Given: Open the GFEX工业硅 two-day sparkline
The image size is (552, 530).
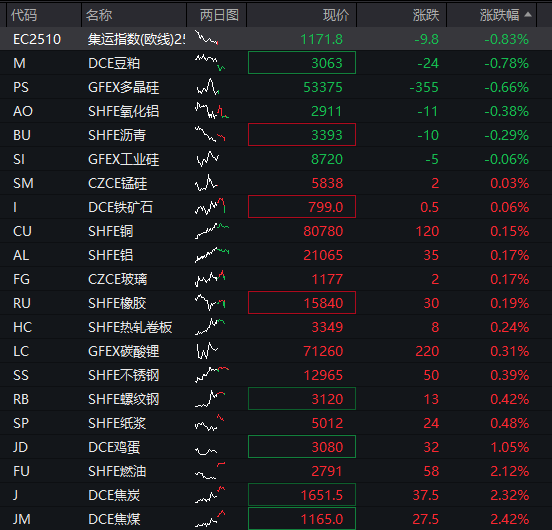Looking at the screenshot, I should pyautogui.click(x=208, y=159).
